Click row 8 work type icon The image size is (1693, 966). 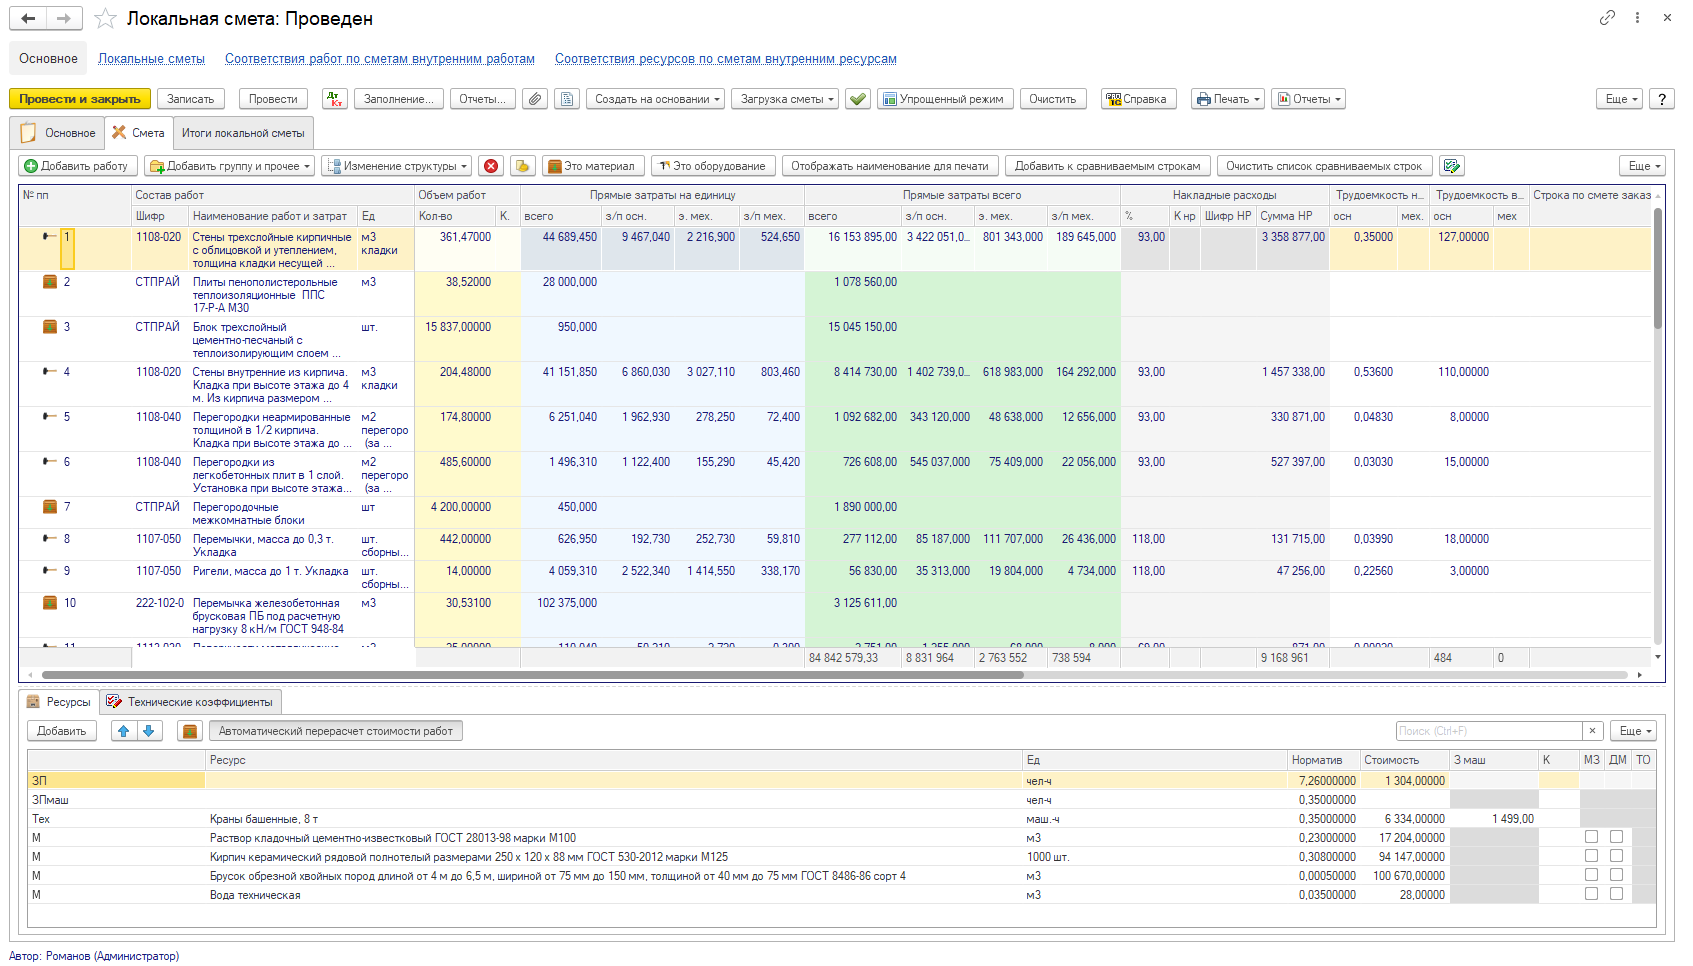point(50,539)
